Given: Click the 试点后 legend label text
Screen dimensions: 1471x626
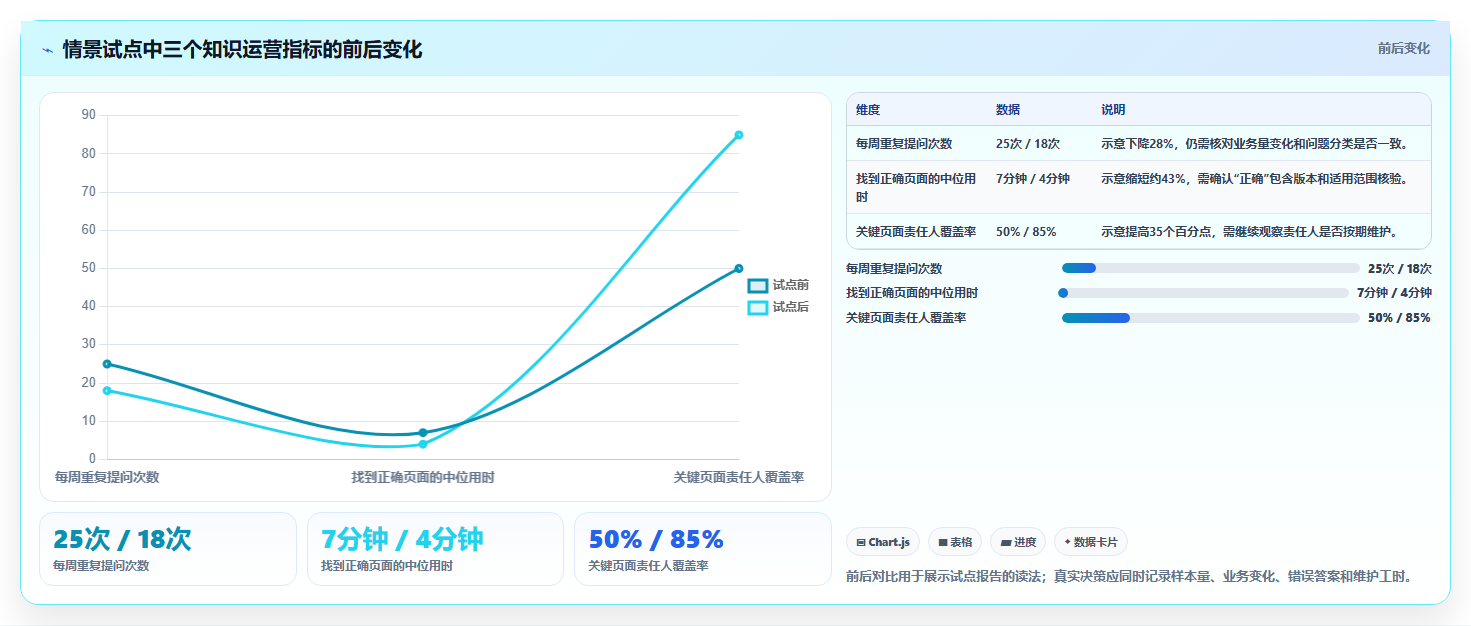Looking at the screenshot, I should 790,308.
